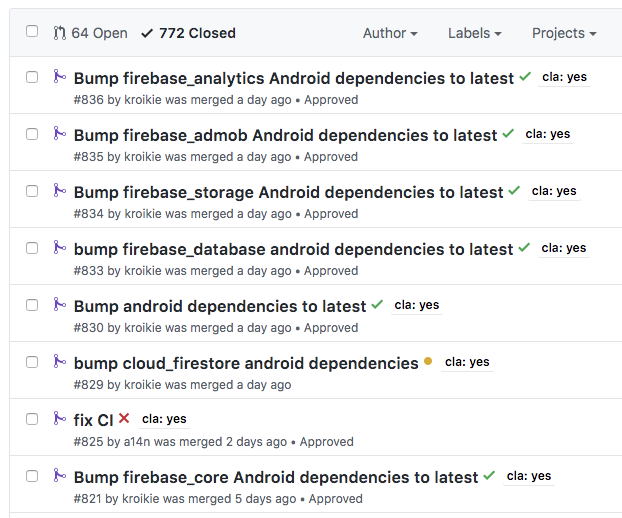Click green check status on firebase_admob PR

(508, 134)
